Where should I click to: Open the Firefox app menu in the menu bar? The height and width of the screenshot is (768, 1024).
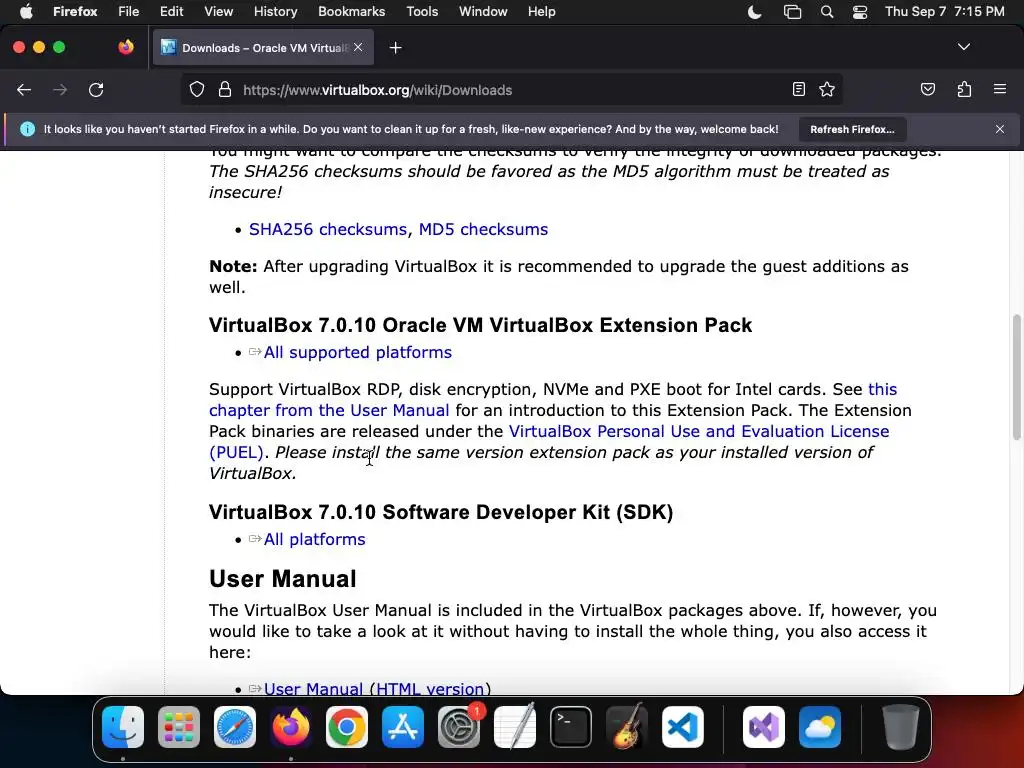coord(75,12)
